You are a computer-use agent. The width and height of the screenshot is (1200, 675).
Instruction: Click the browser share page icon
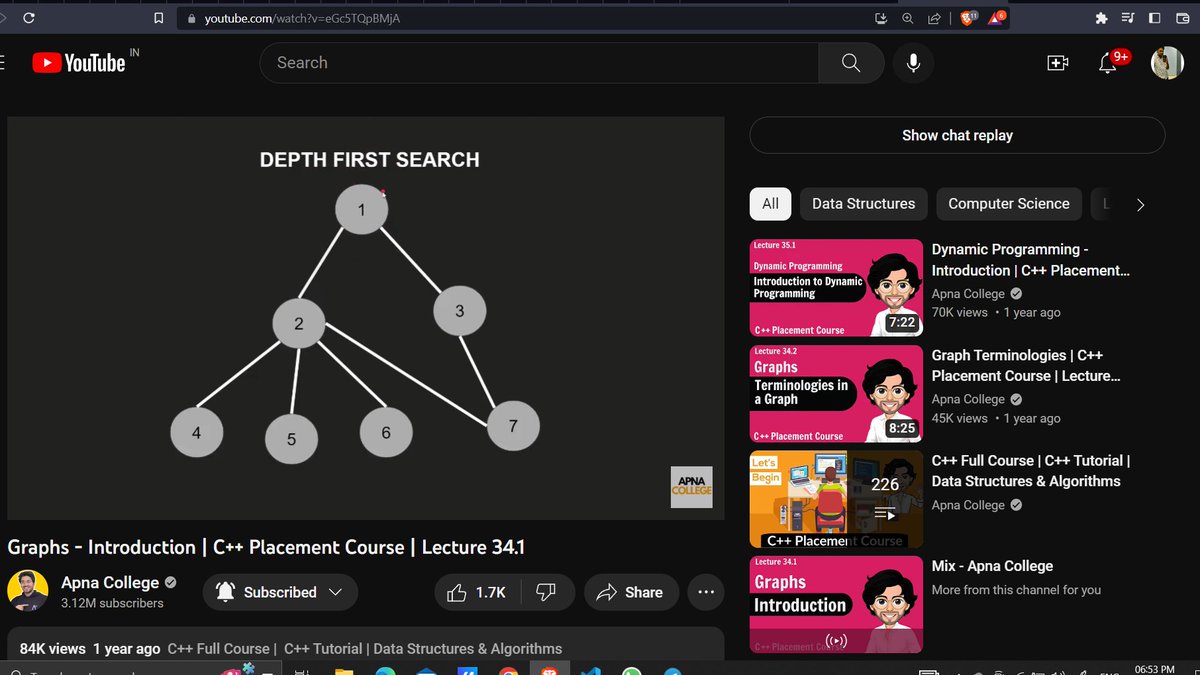pos(934,18)
